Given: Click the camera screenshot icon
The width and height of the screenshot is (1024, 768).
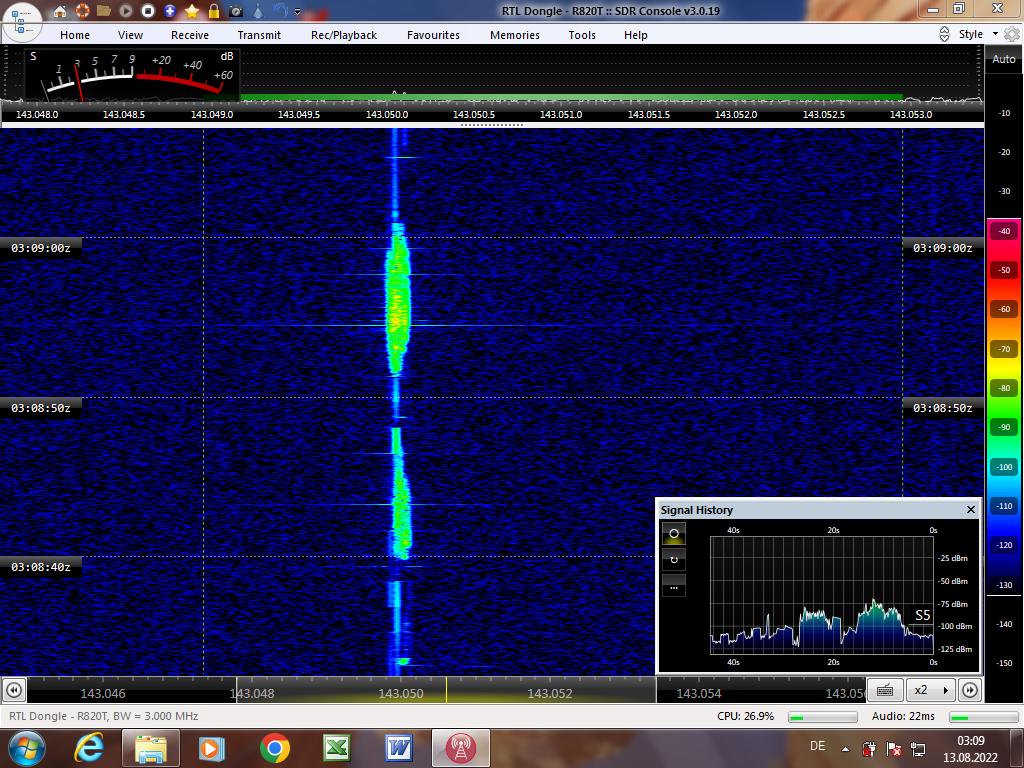Looking at the screenshot, I should pyautogui.click(x=236, y=11).
